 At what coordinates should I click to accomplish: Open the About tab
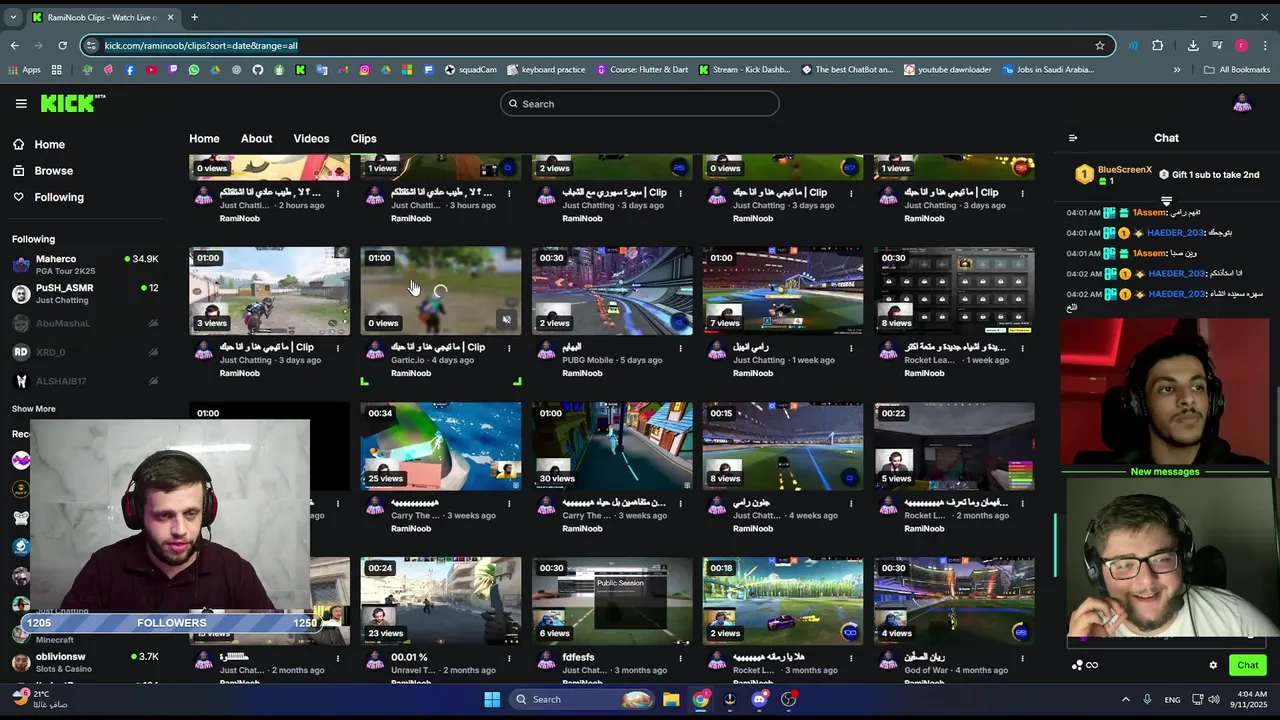256,139
